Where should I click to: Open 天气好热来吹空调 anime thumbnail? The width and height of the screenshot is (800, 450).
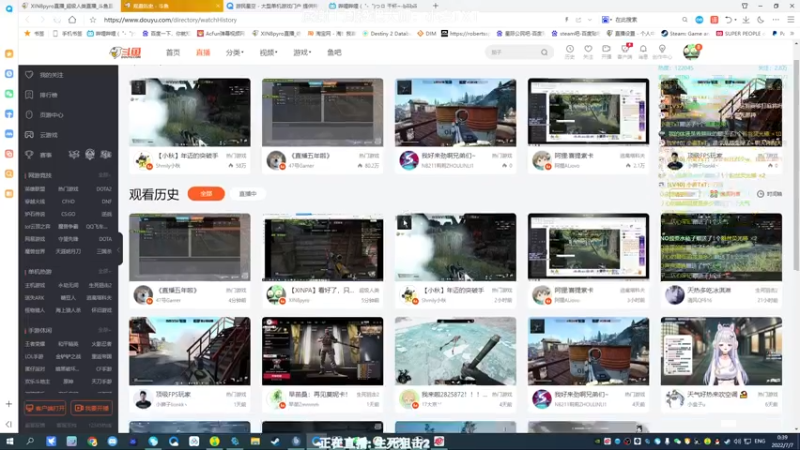[721, 351]
